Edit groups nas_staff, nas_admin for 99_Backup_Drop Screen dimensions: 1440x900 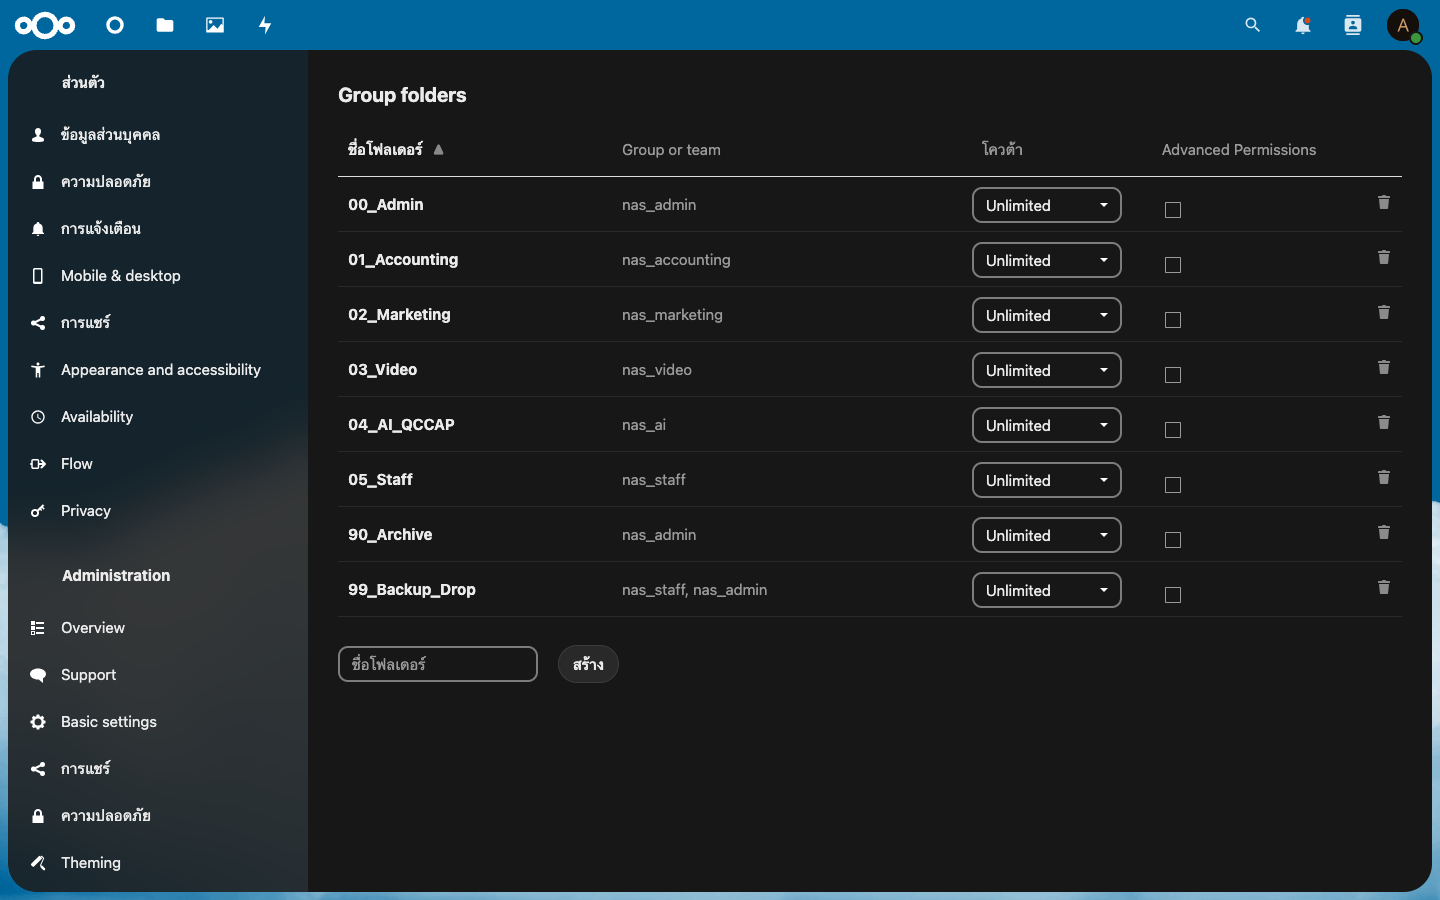[694, 590]
